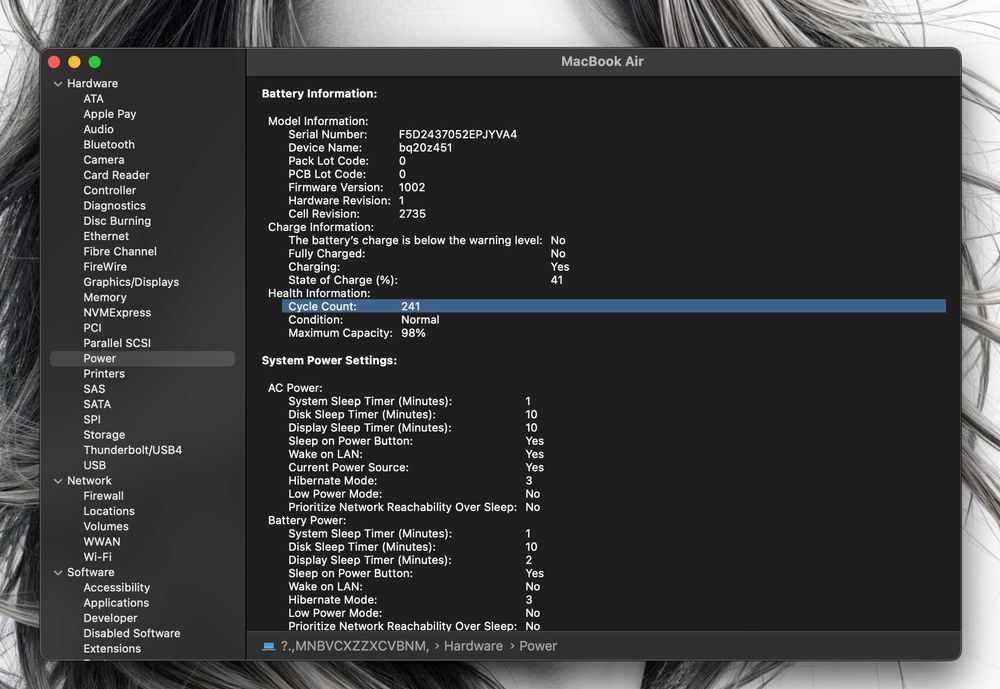Select Applications under Software
The height and width of the screenshot is (689, 1000).
pyautogui.click(x=116, y=604)
